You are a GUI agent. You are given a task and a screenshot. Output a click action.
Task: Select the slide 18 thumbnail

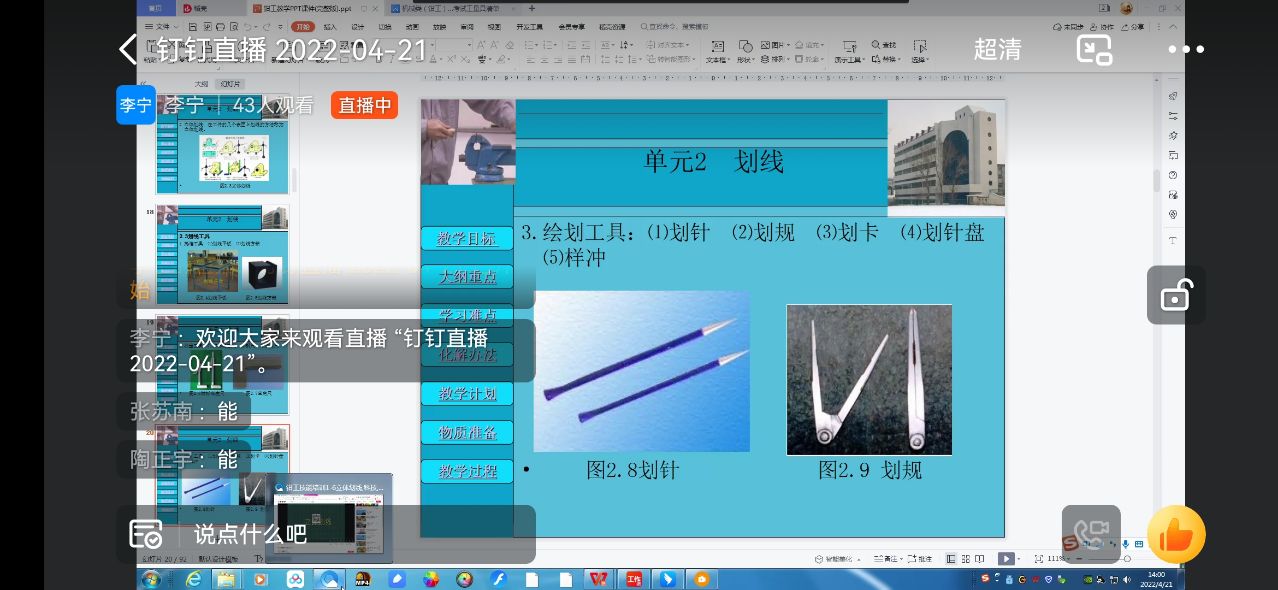coord(222,254)
